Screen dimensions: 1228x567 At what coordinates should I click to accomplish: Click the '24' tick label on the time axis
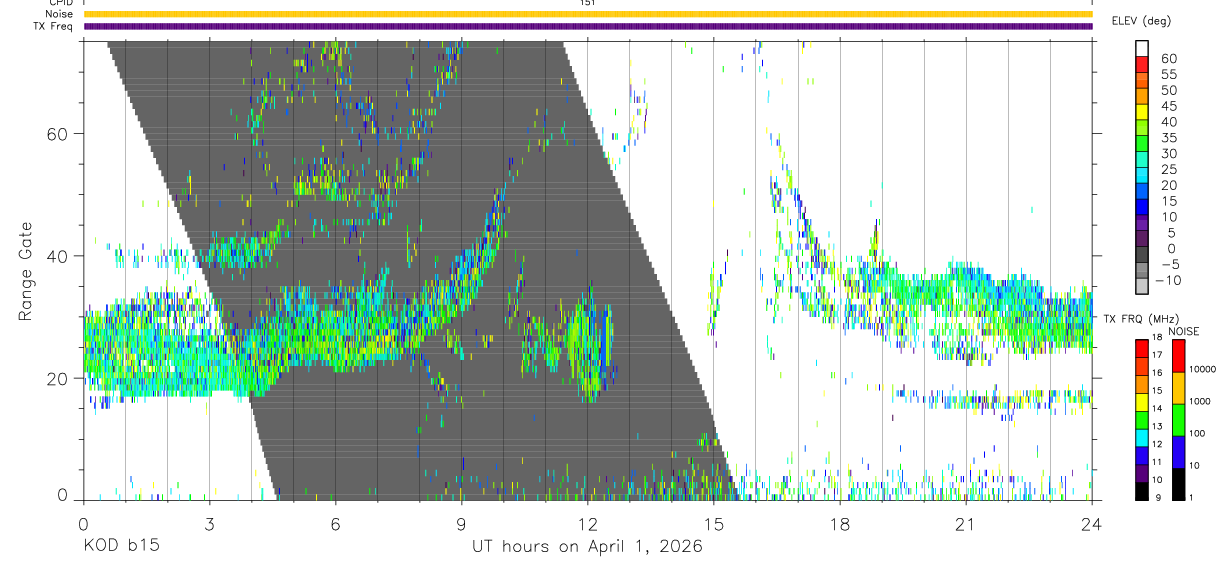1092,524
